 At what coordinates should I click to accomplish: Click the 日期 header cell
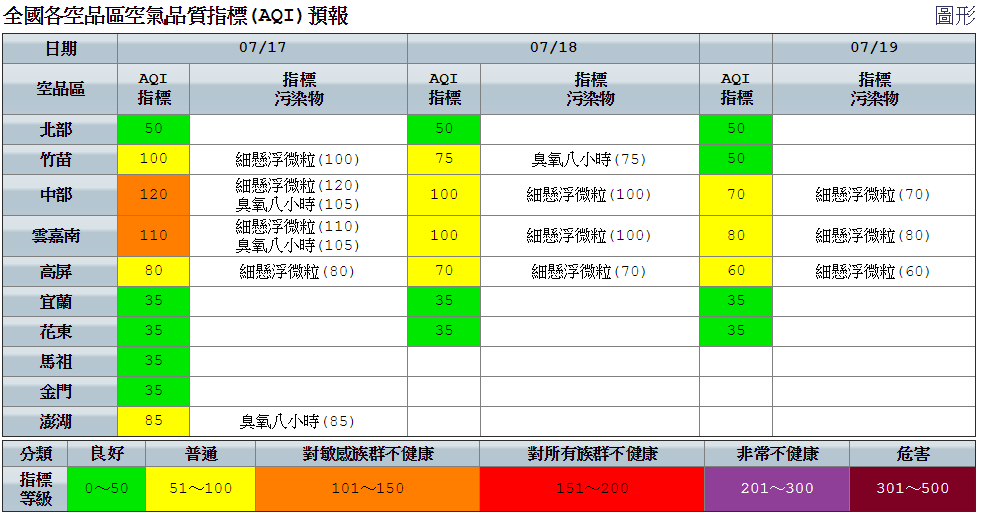[60, 48]
